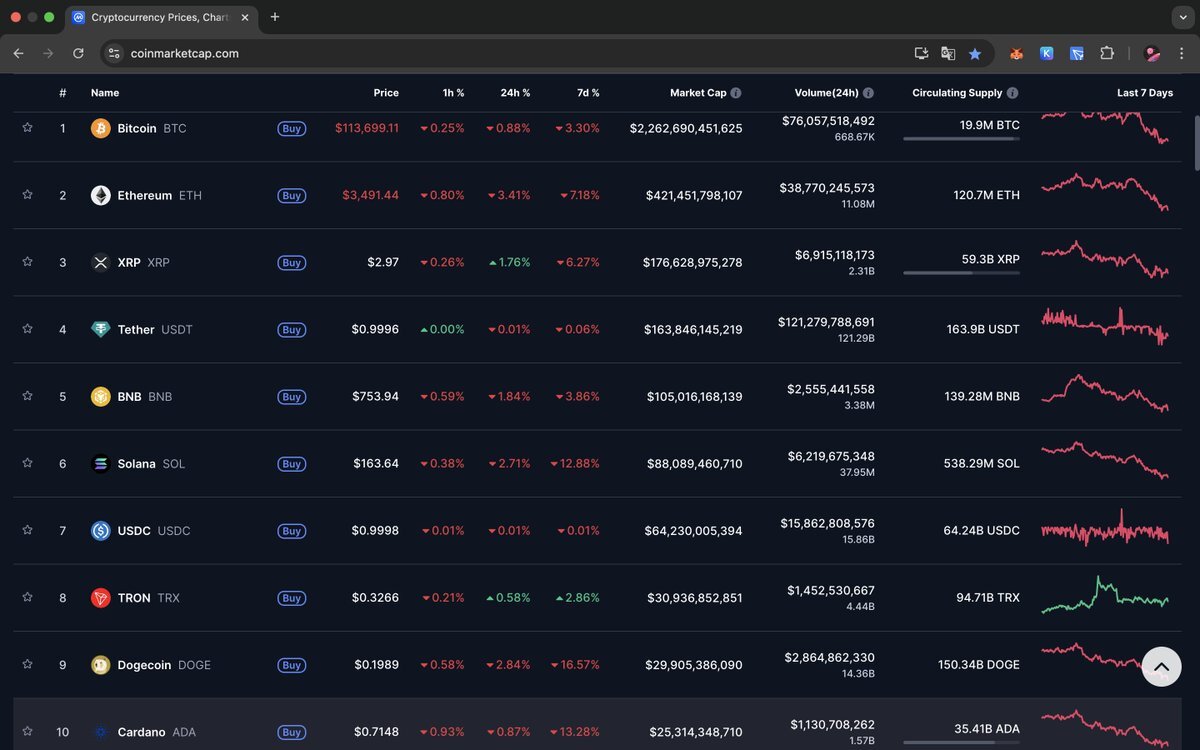Screen dimensions: 1200x750
Task: Click the Solana coin logo
Action: click(100, 463)
